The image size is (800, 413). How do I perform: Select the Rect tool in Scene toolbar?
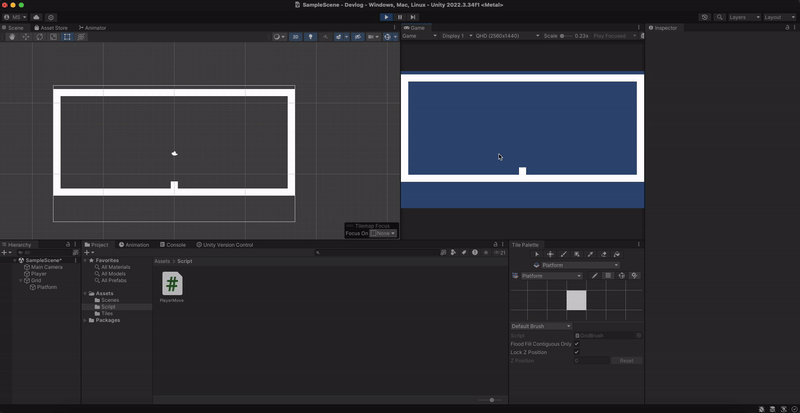click(x=67, y=37)
